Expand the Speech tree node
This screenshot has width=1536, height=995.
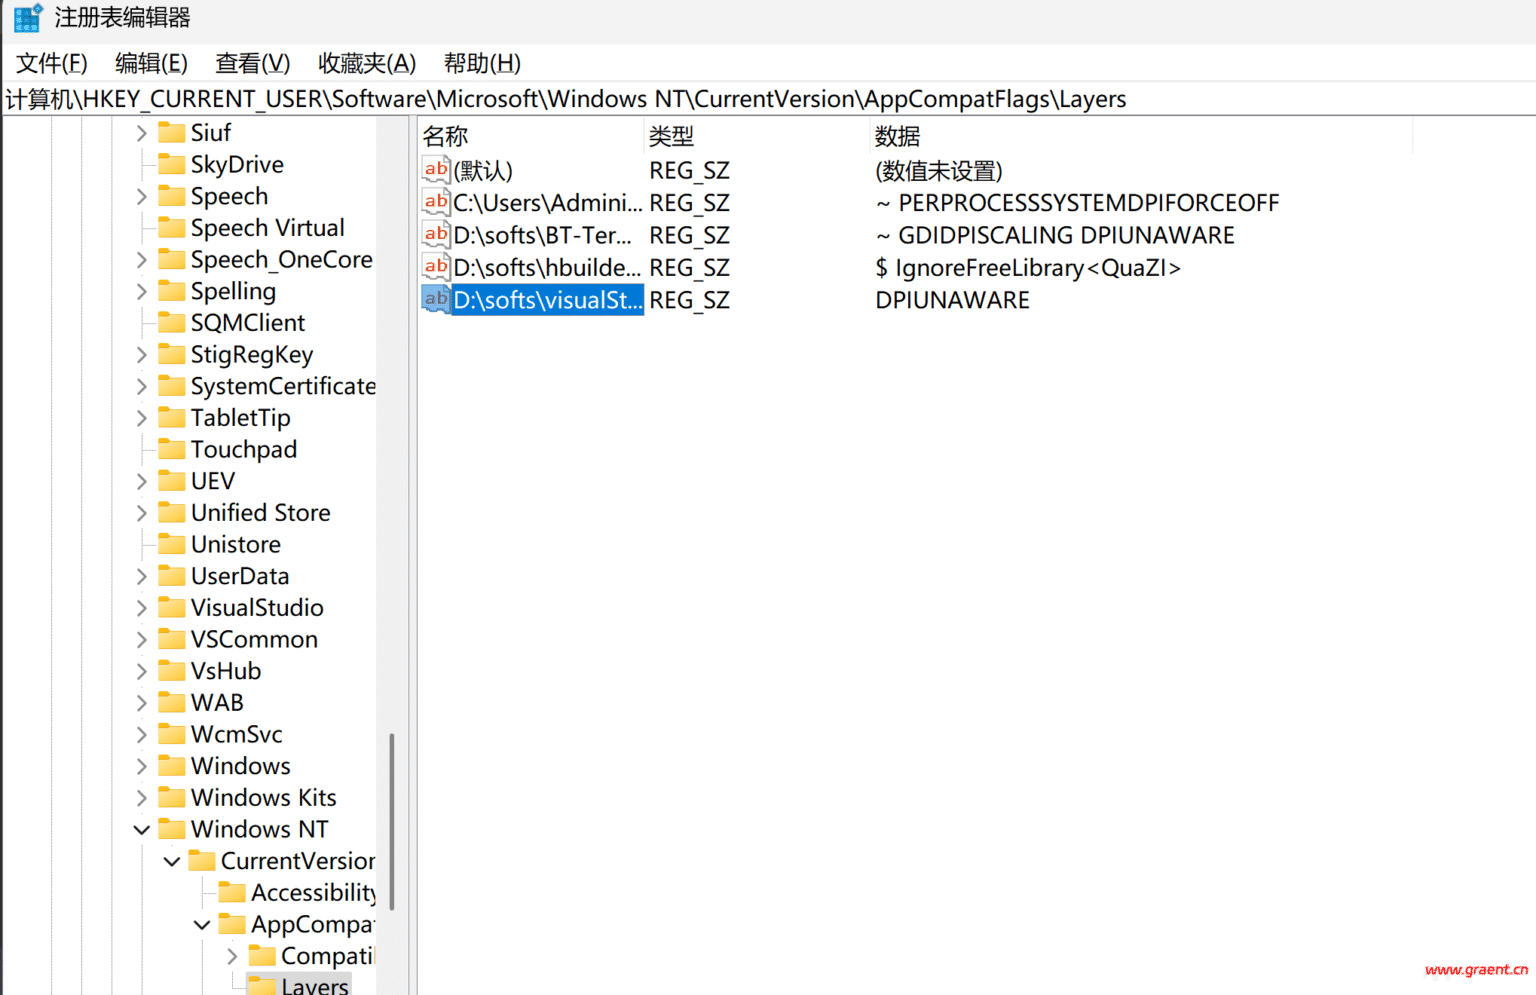point(141,196)
